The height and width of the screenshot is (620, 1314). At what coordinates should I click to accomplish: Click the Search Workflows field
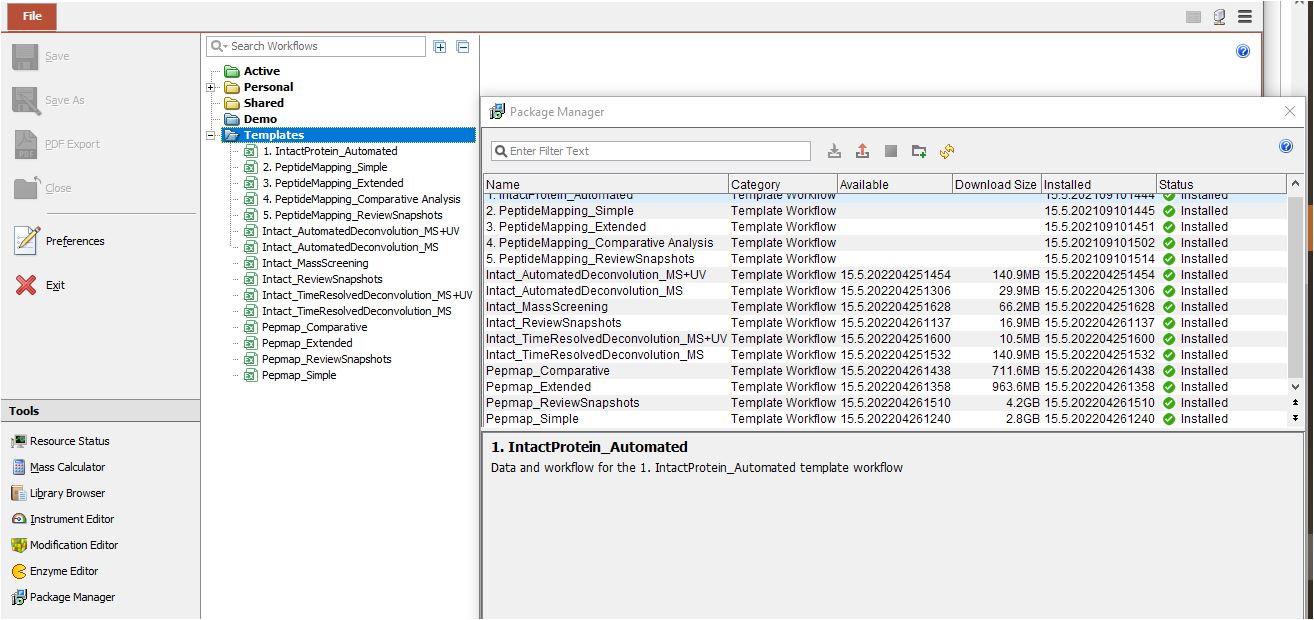pos(316,46)
